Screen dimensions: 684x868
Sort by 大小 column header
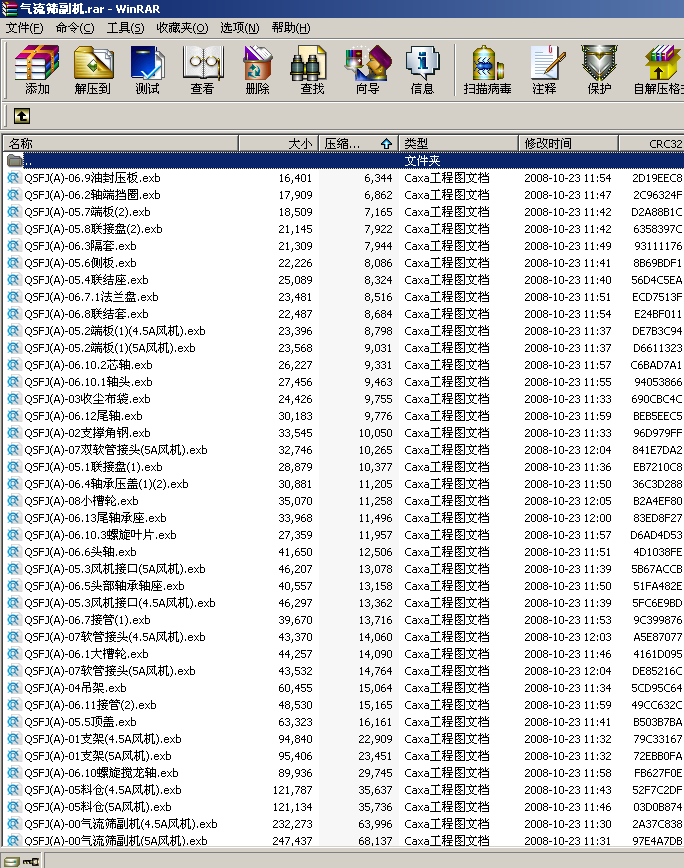[278, 143]
